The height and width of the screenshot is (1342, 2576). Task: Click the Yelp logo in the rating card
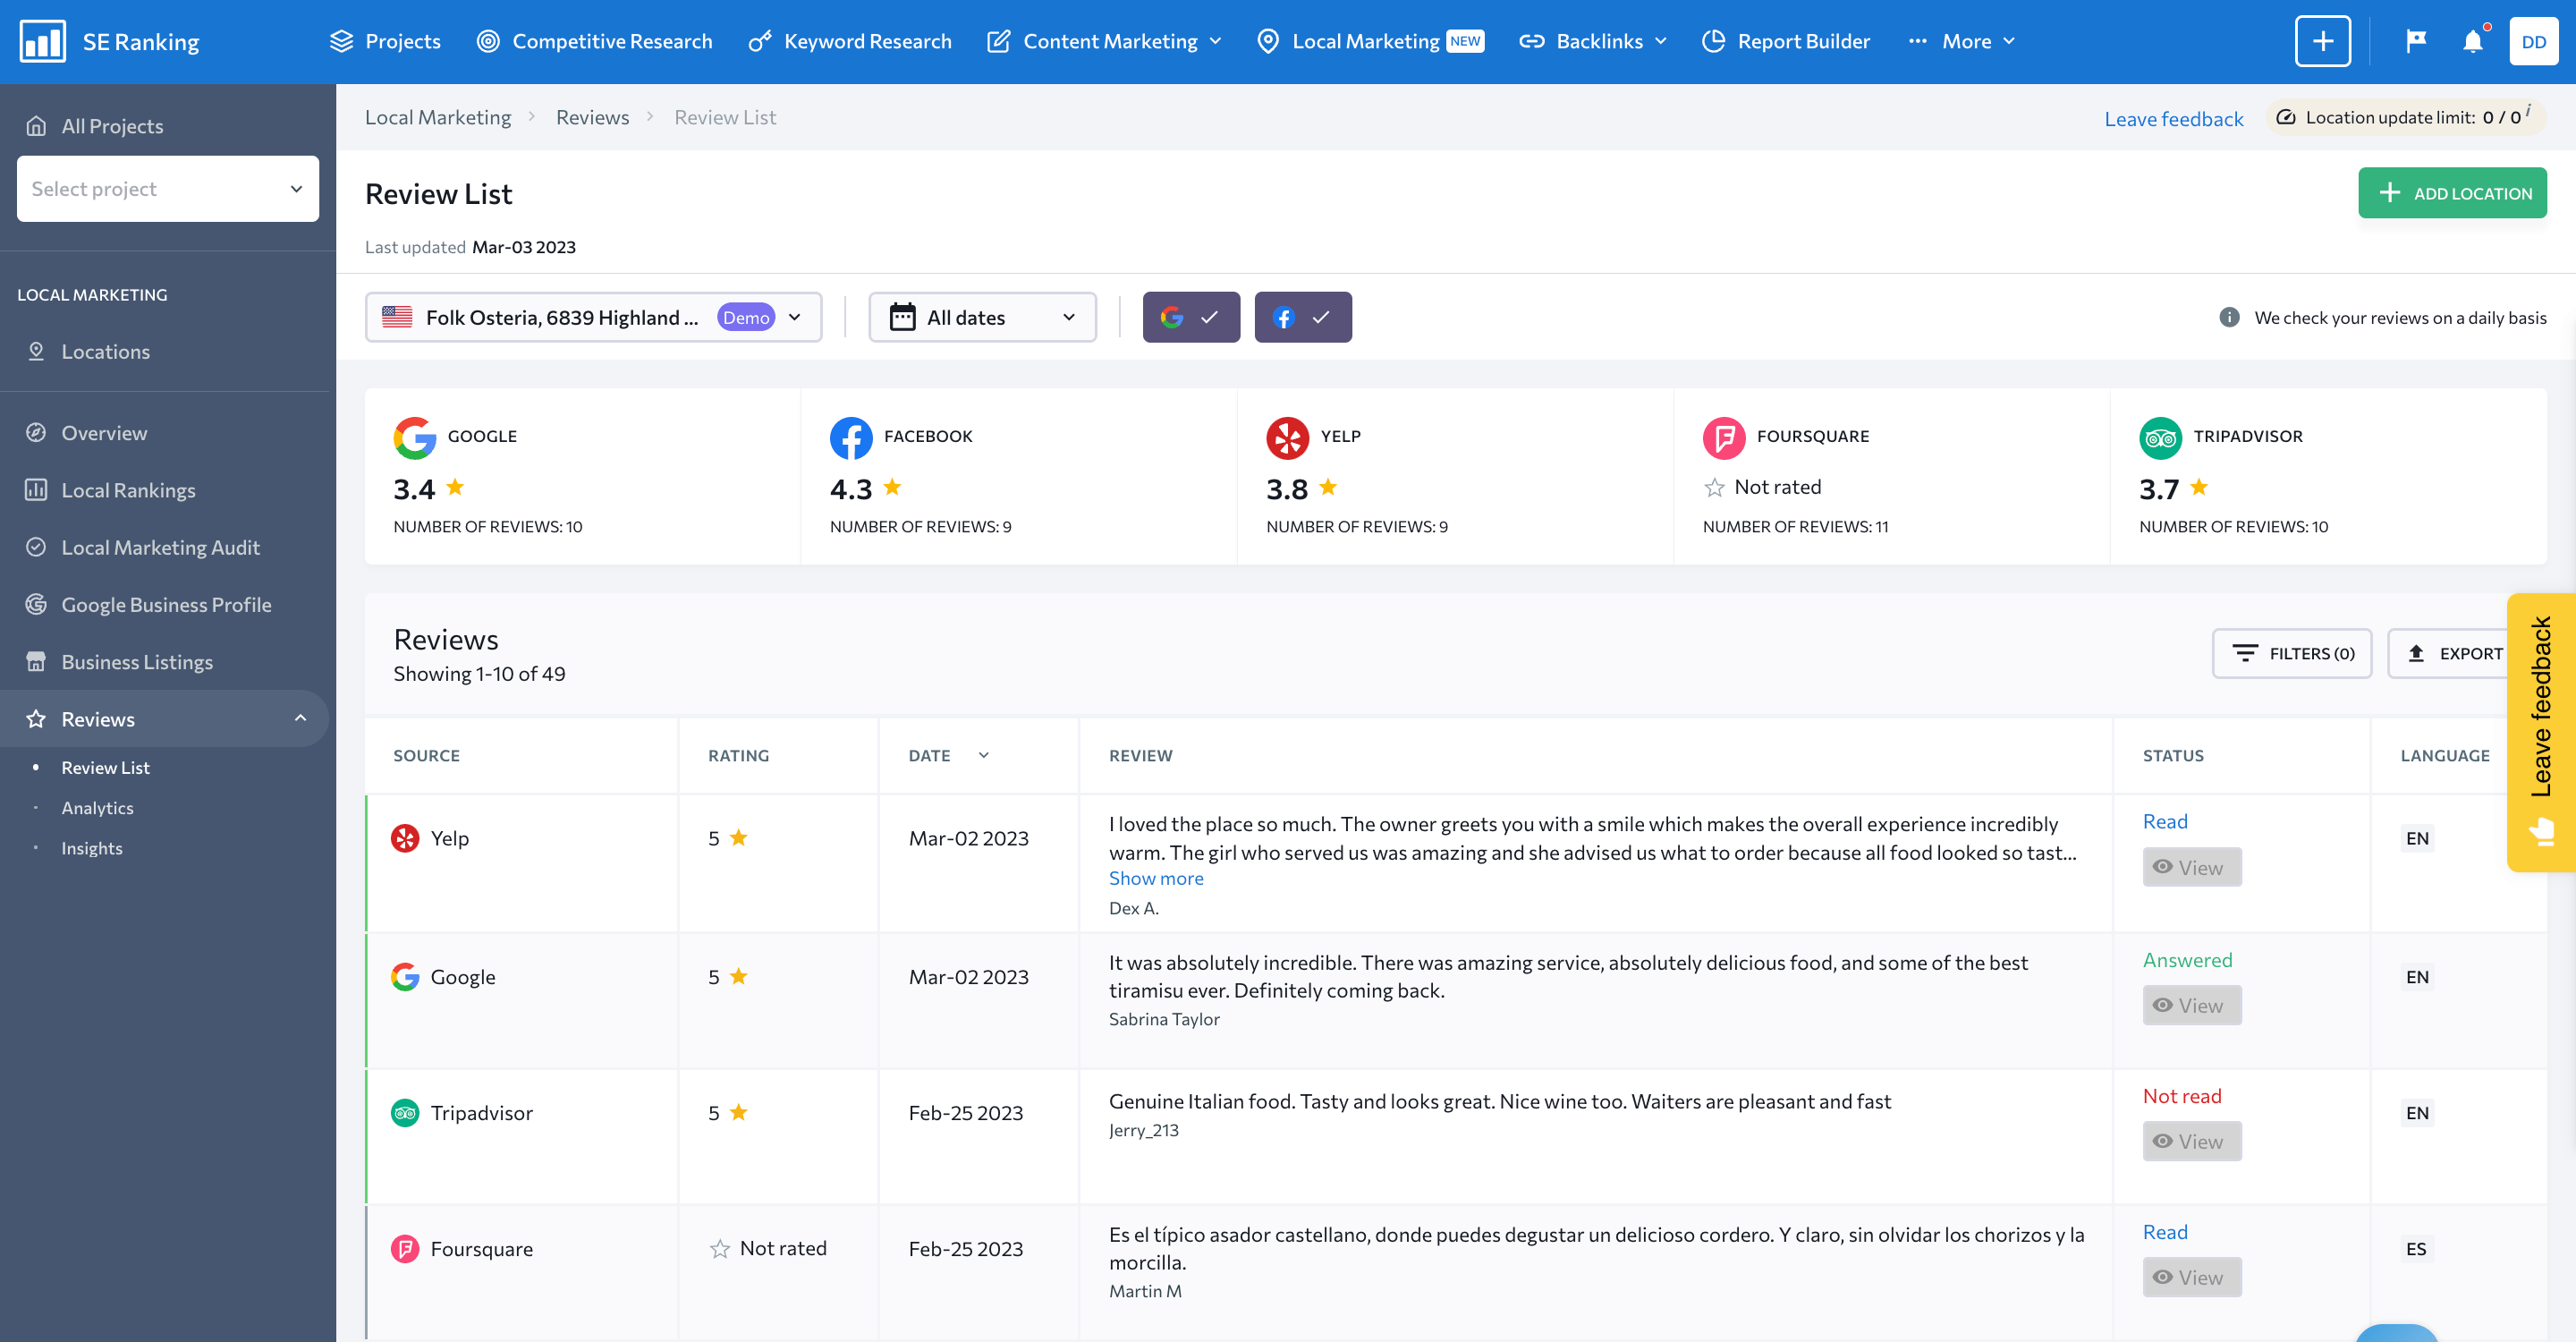(x=1287, y=437)
